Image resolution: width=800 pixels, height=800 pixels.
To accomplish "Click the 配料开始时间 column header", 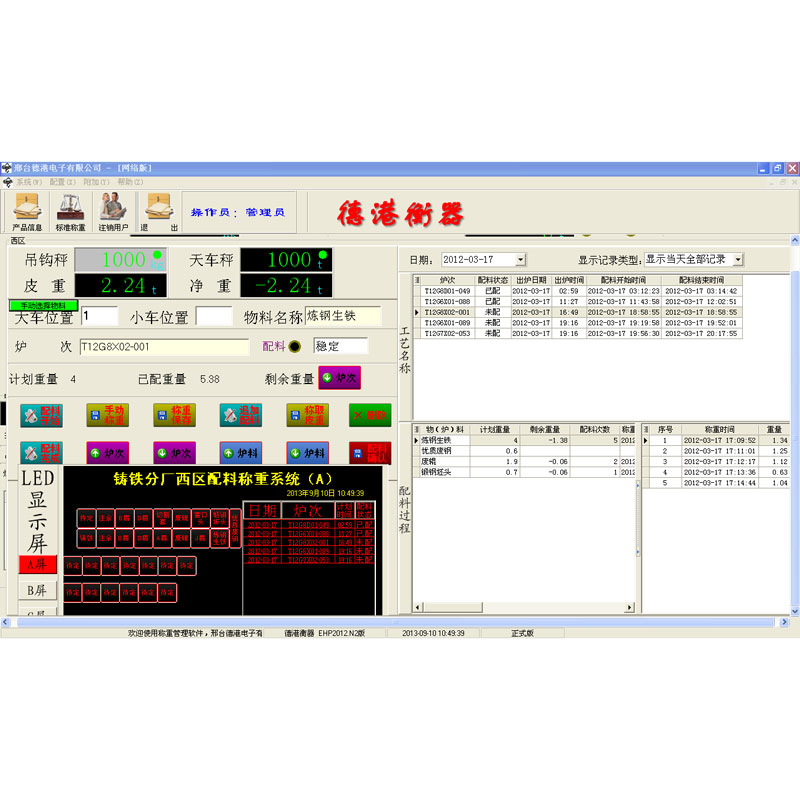I will point(623,280).
